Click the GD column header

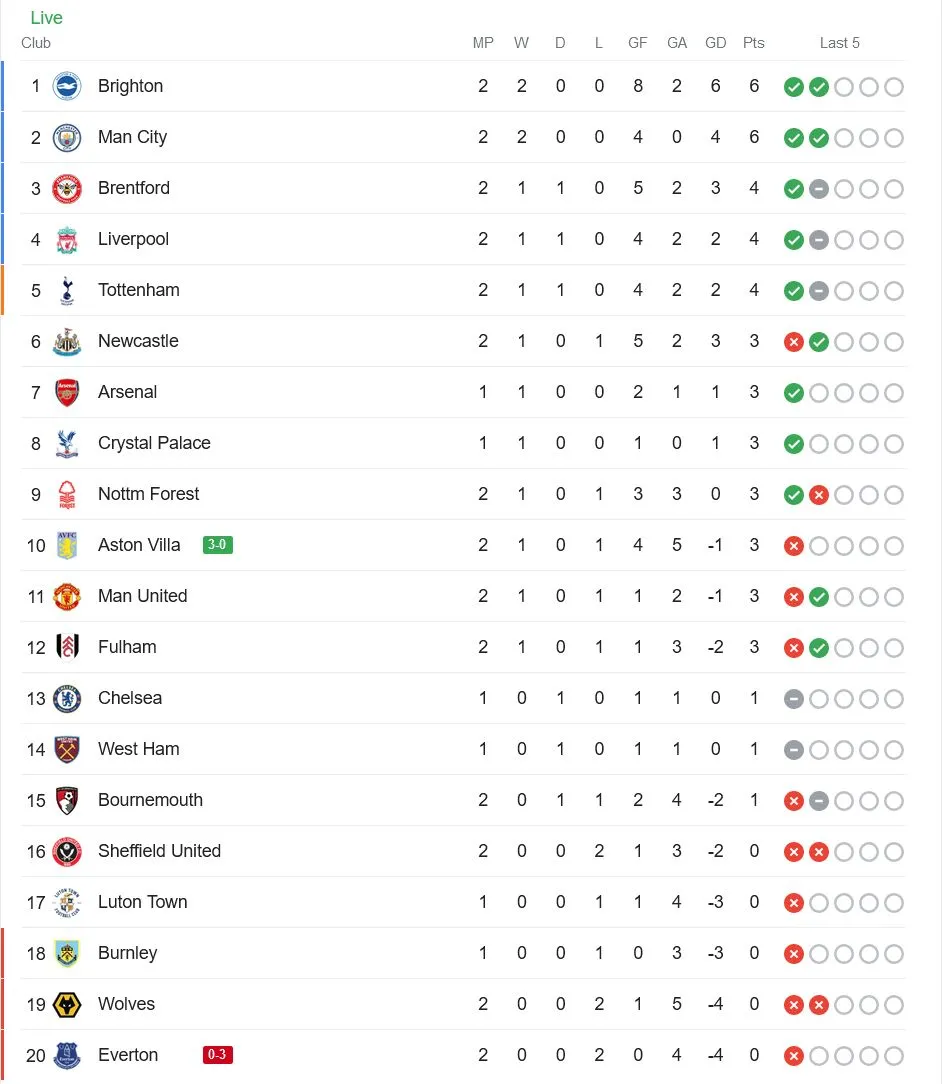pyautogui.click(x=715, y=43)
